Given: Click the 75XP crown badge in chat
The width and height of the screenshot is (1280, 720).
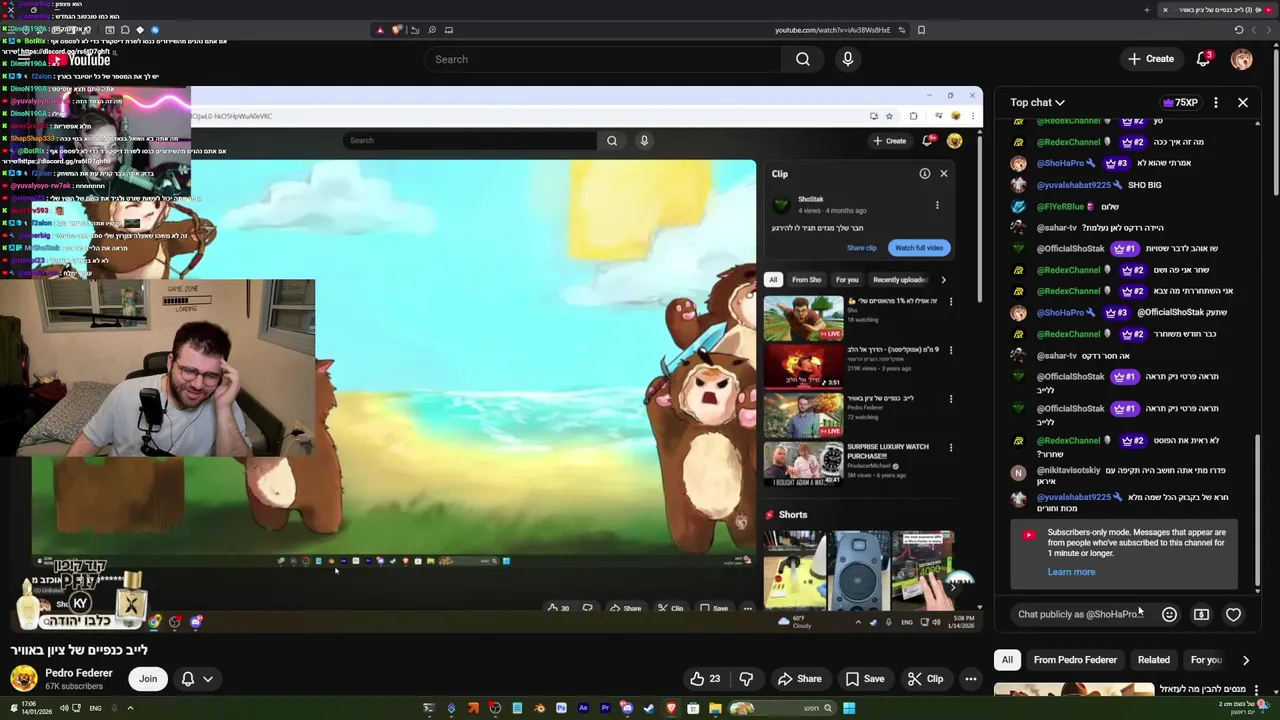Looking at the screenshot, I should click(x=1180, y=102).
